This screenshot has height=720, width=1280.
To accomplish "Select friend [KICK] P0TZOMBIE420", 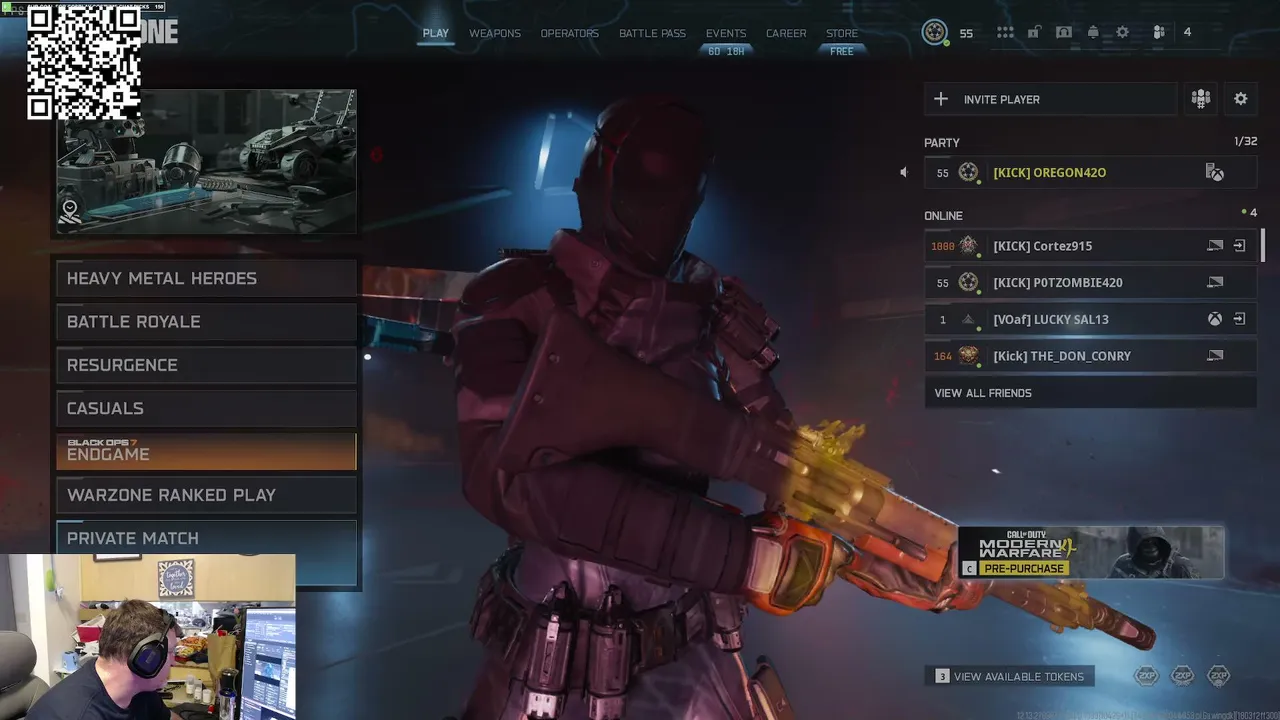I will [1090, 283].
